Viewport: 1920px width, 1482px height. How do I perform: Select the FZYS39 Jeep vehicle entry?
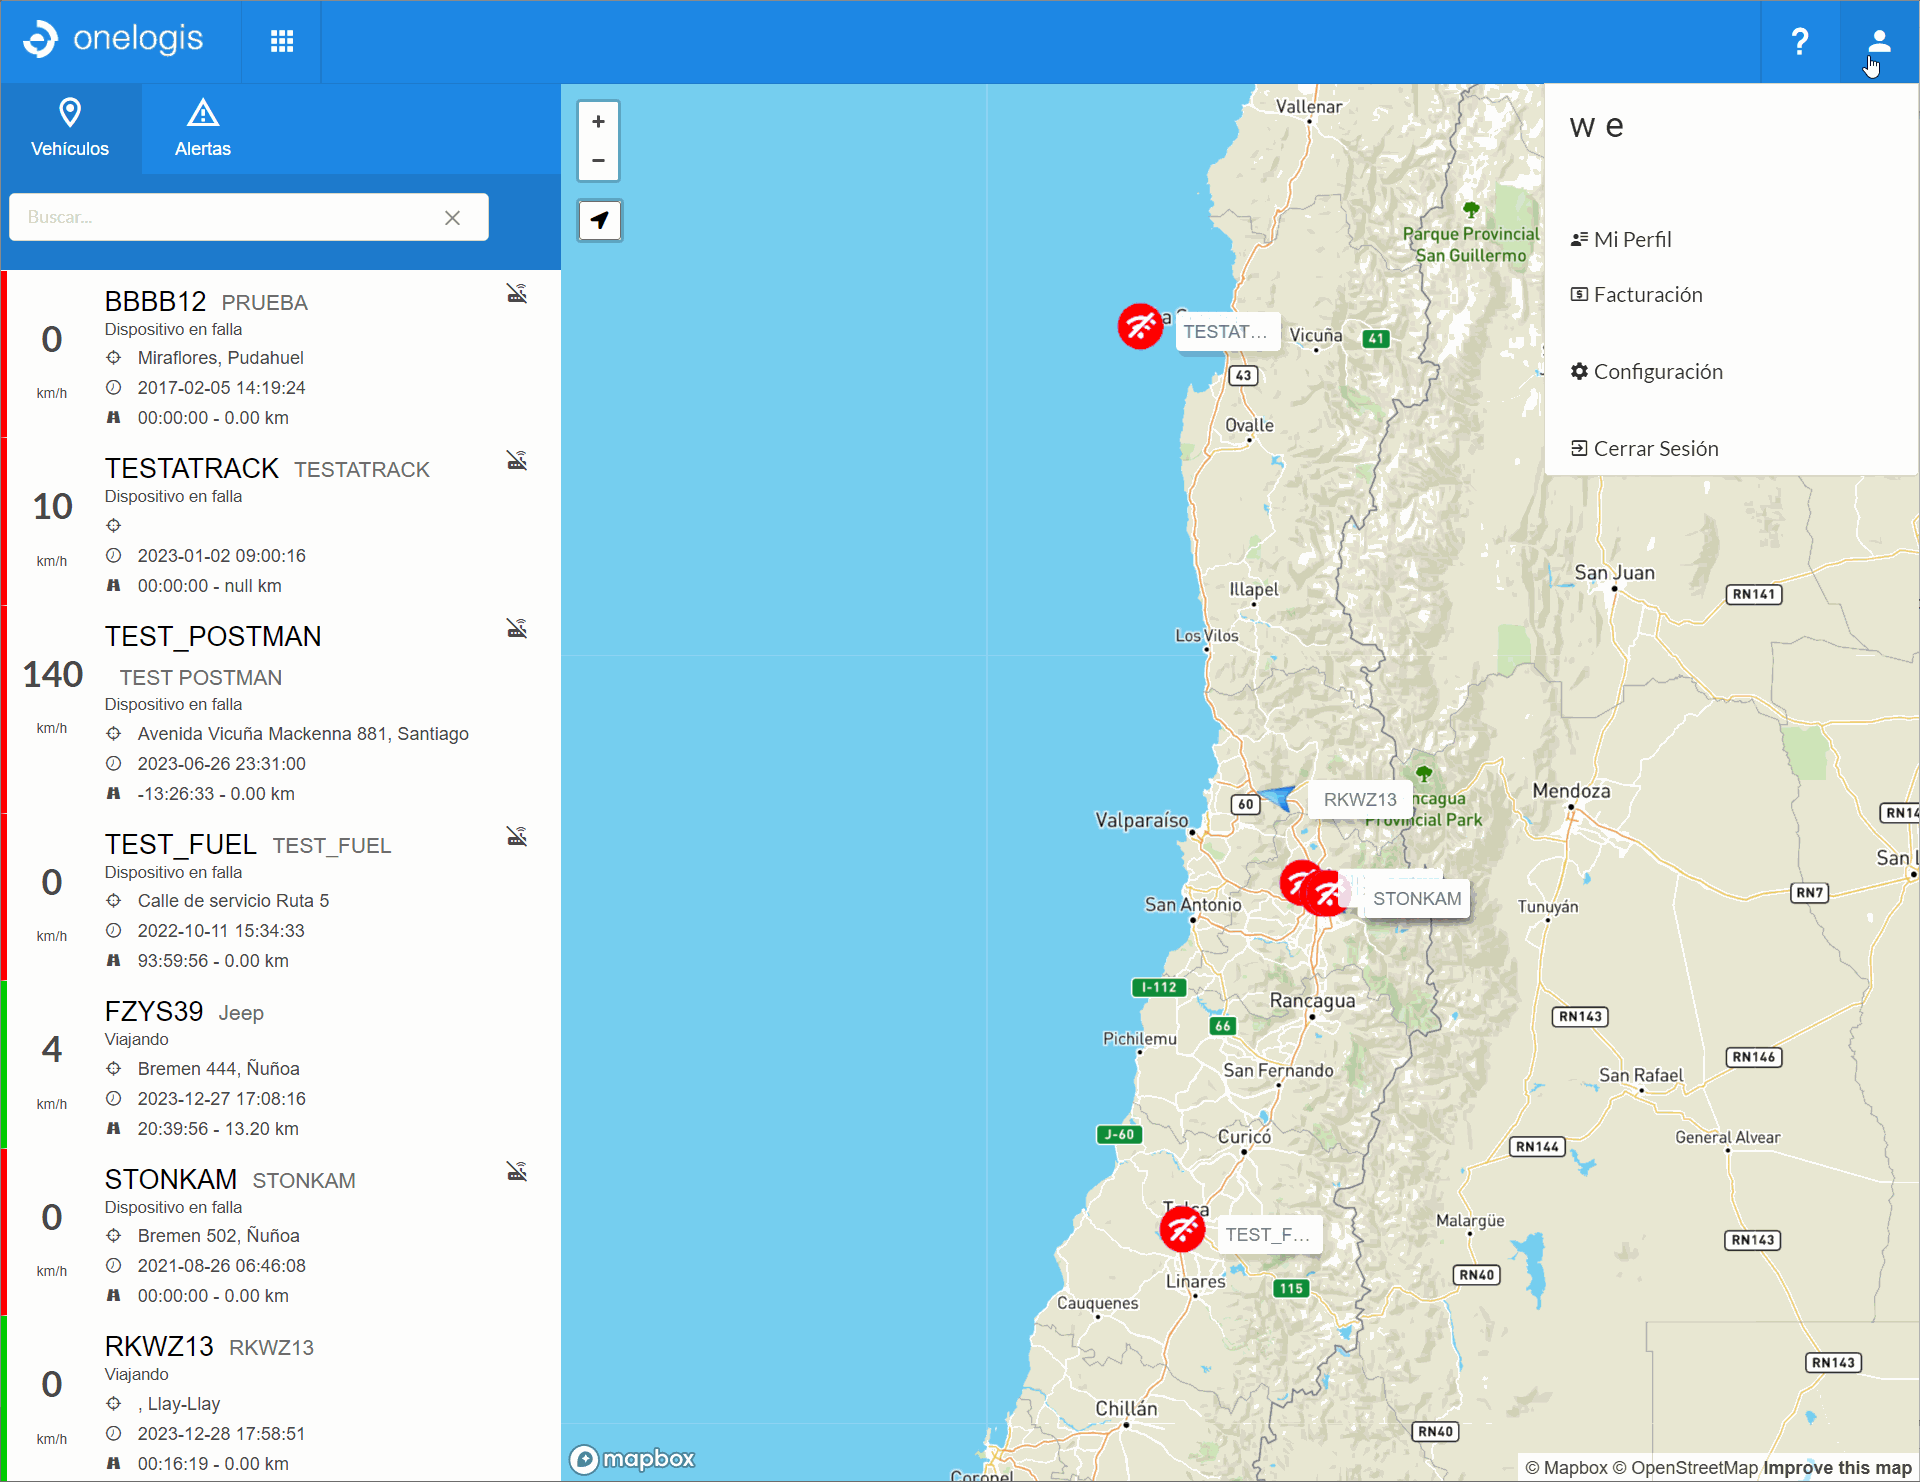[280, 1067]
